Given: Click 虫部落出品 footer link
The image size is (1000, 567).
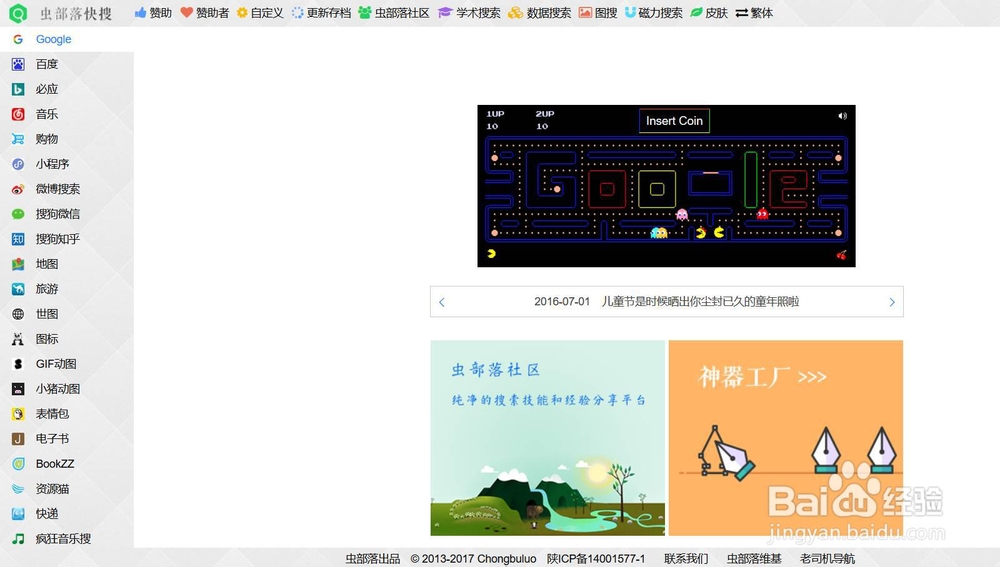Looking at the screenshot, I should point(373,559).
